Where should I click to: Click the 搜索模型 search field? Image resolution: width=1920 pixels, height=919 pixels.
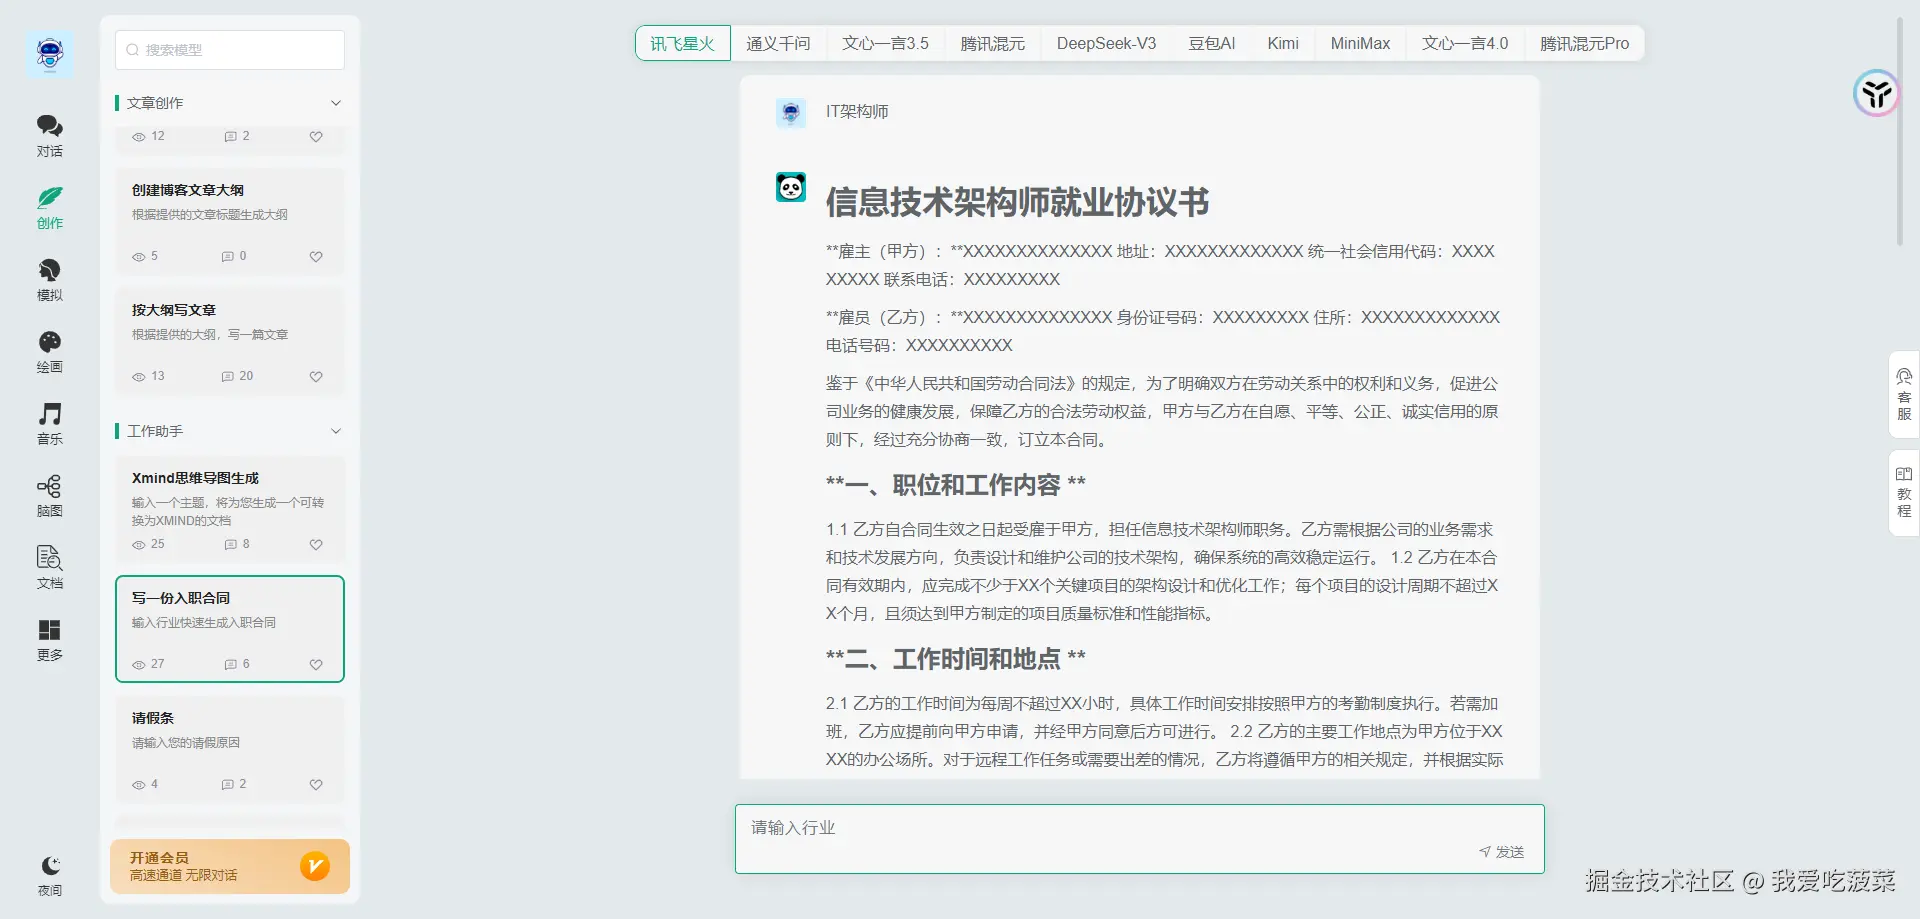click(x=230, y=50)
